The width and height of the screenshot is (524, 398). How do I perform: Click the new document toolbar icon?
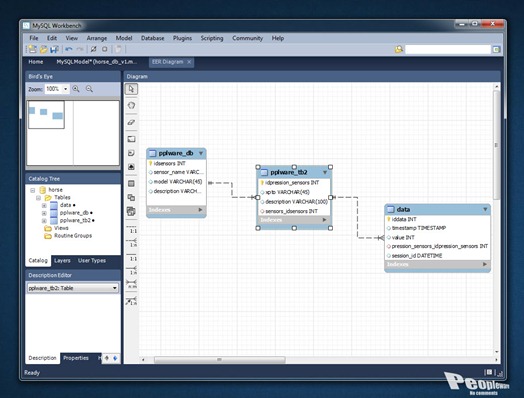click(x=32, y=49)
